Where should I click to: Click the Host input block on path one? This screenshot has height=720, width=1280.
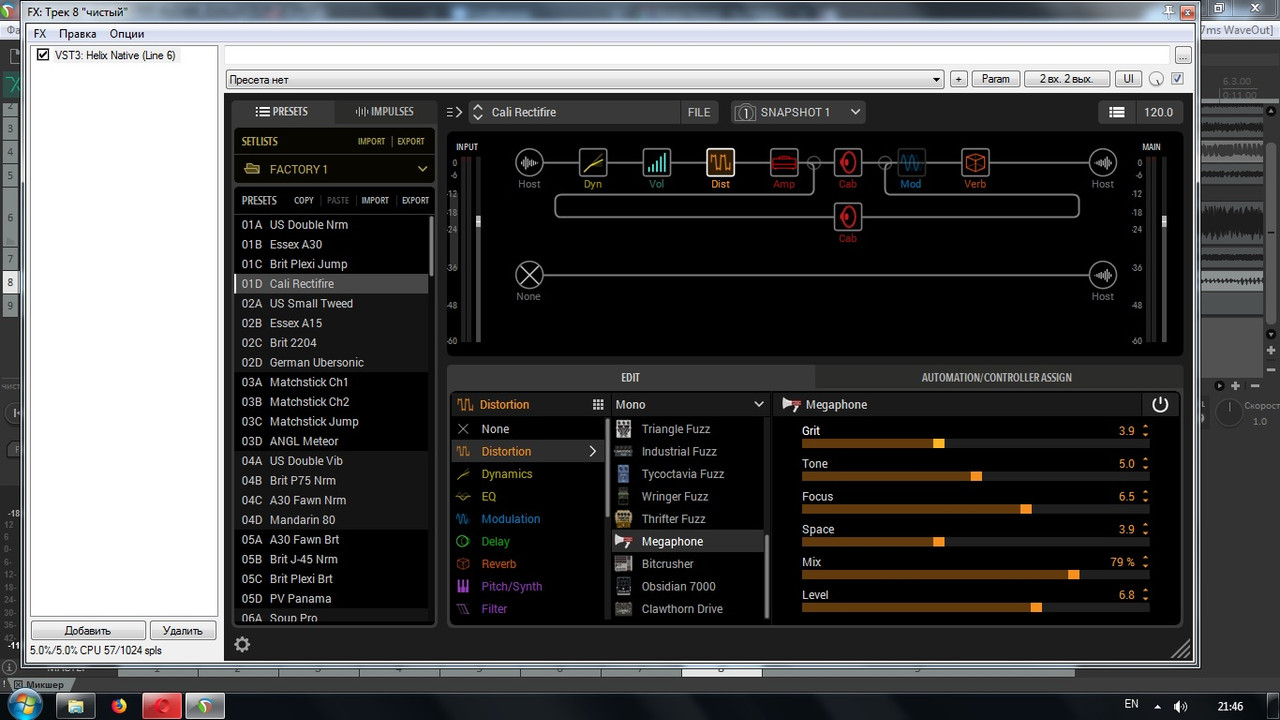tap(529, 162)
